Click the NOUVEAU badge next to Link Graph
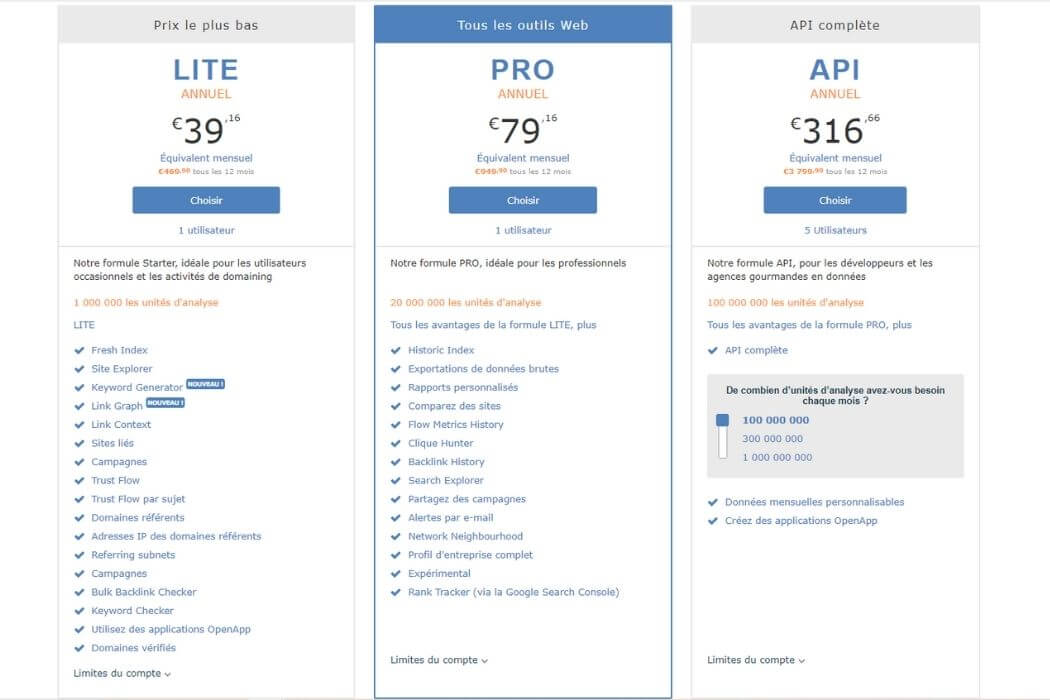Image resolution: width=1050 pixels, height=700 pixels. (165, 403)
